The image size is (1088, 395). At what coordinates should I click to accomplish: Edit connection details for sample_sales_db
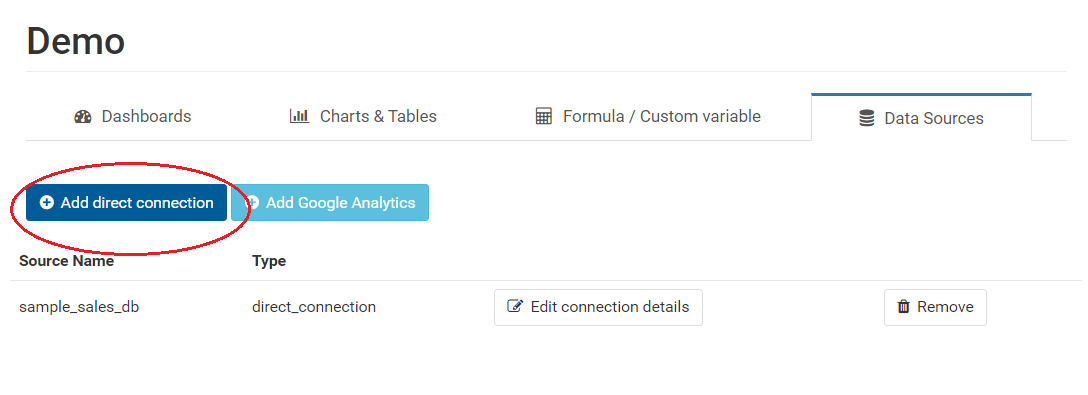pyautogui.click(x=598, y=307)
